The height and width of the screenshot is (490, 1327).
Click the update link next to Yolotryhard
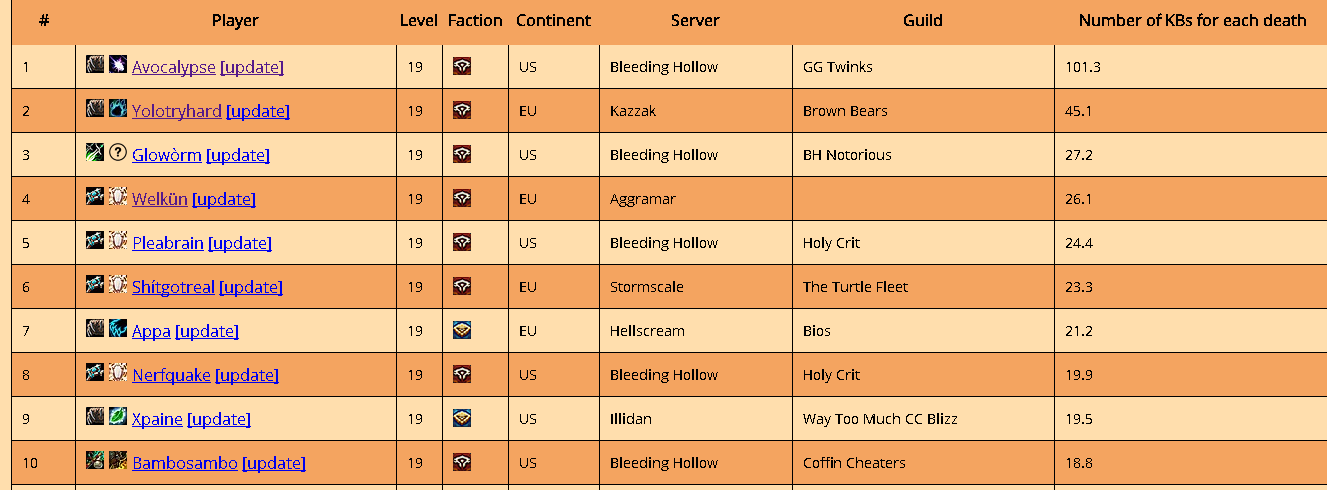258,111
